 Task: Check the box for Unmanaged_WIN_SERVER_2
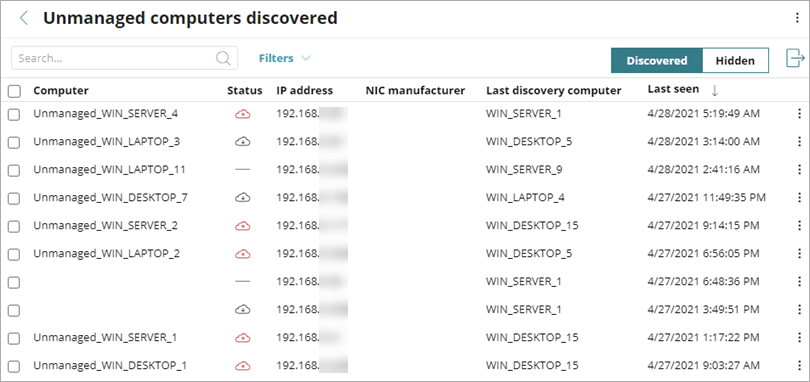[14, 226]
